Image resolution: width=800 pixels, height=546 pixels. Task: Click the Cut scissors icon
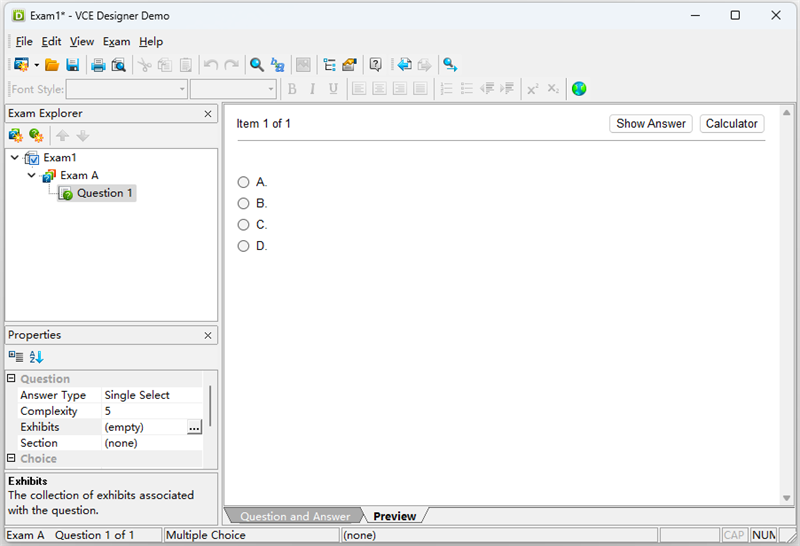point(145,65)
